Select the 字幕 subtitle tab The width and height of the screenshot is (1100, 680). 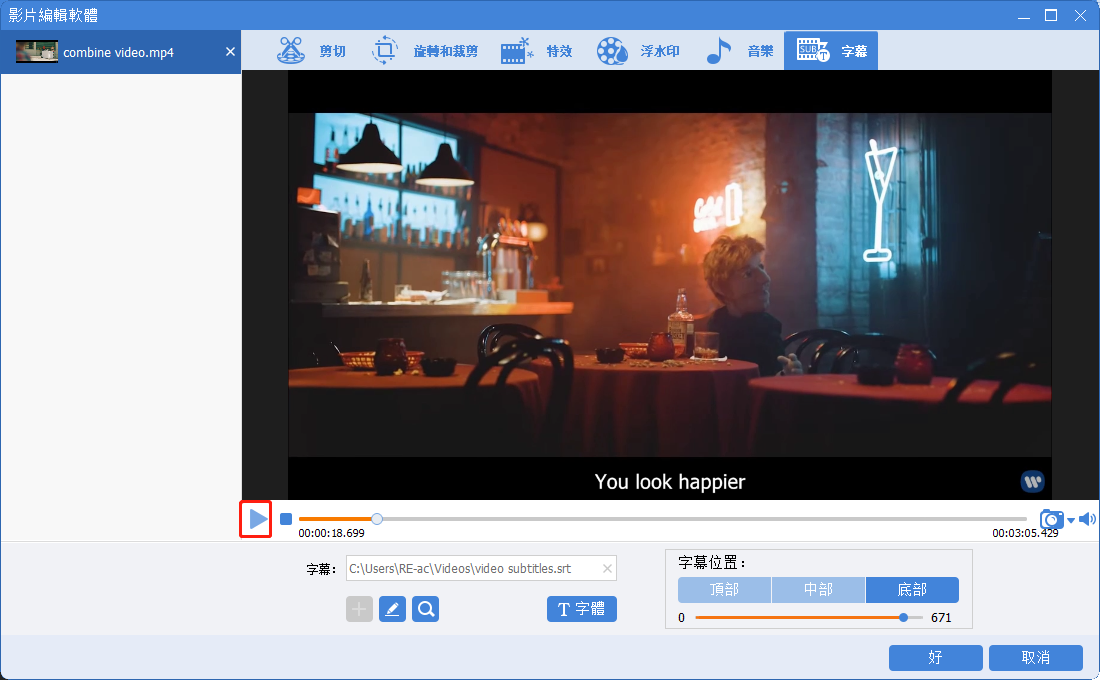click(831, 51)
